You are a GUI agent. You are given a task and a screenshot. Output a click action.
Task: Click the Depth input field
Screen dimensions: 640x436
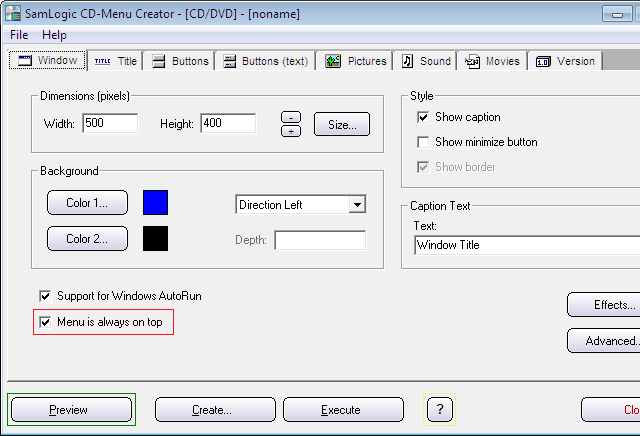(320, 240)
